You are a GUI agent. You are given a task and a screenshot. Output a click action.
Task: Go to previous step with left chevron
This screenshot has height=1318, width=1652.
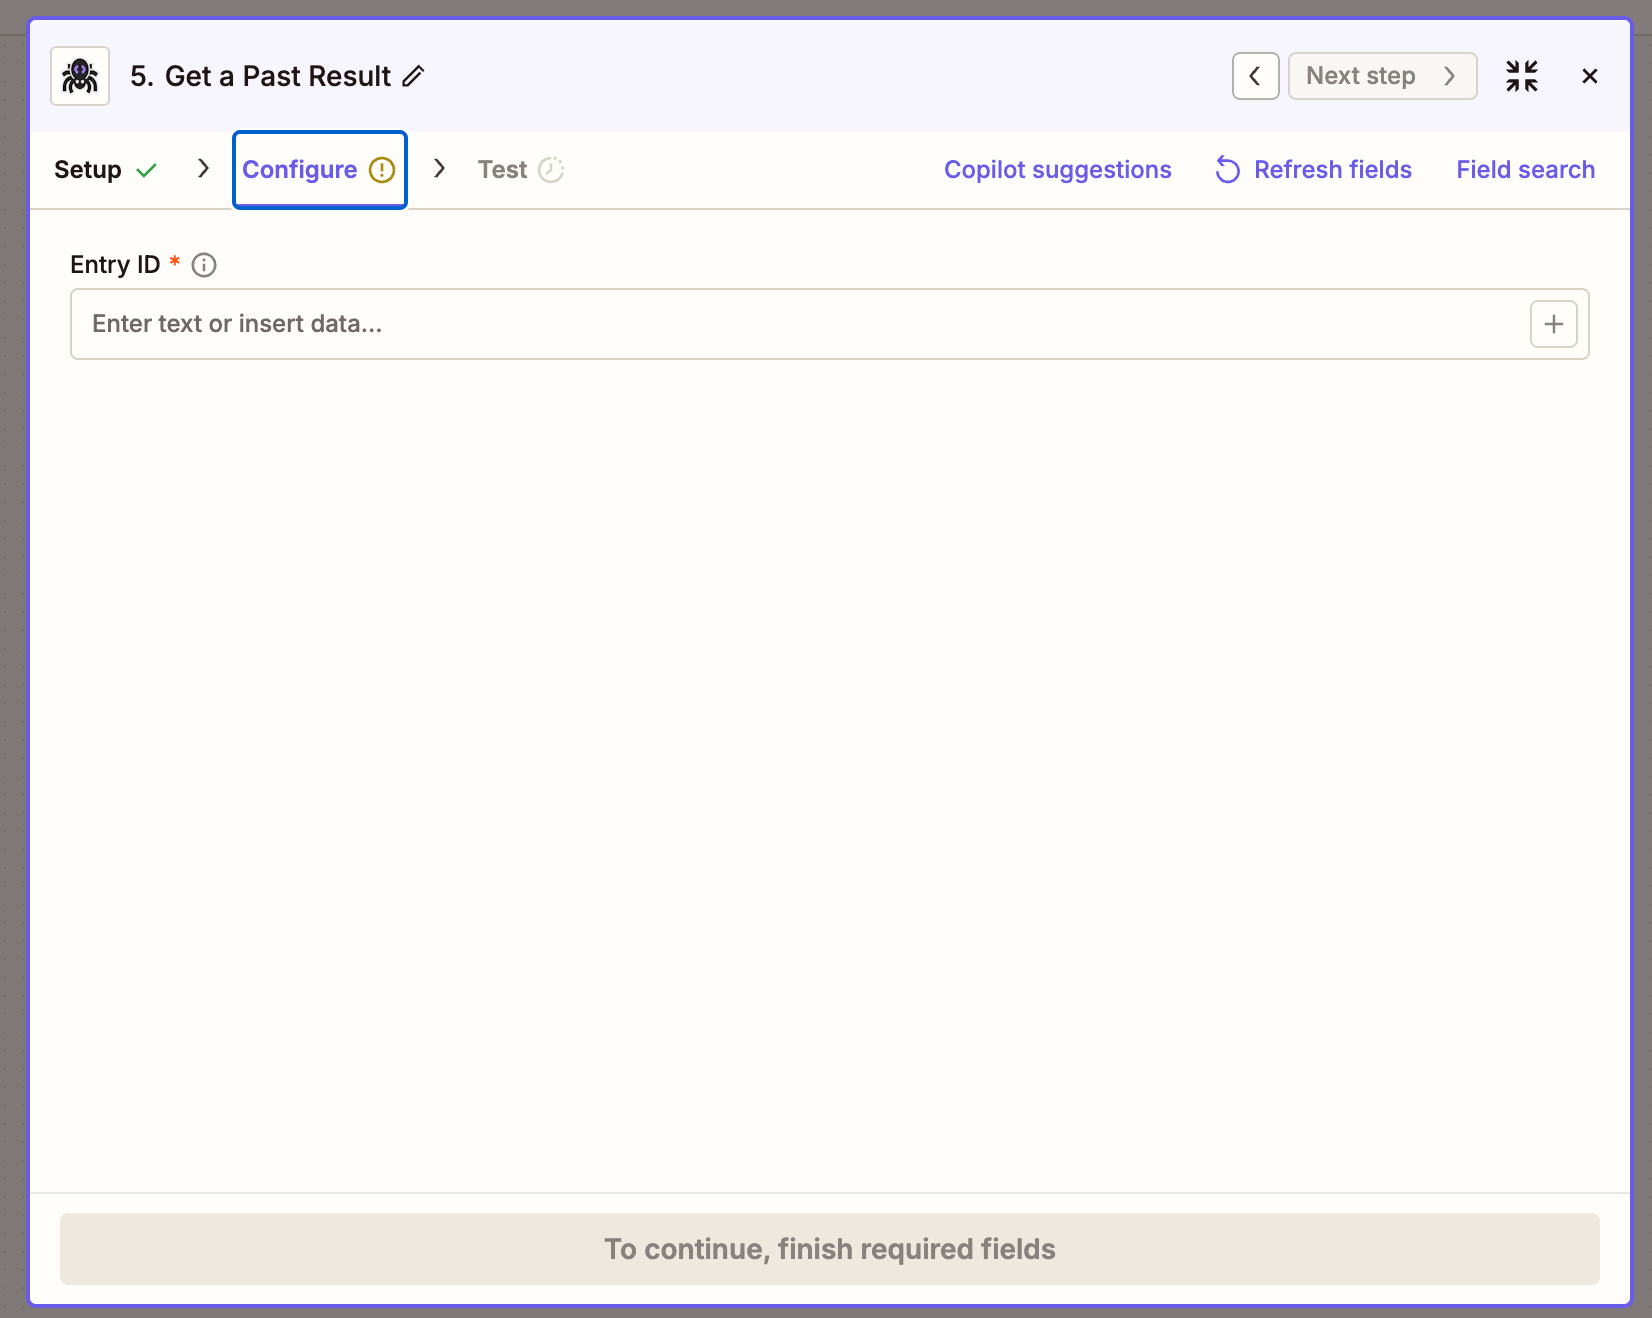1255,76
